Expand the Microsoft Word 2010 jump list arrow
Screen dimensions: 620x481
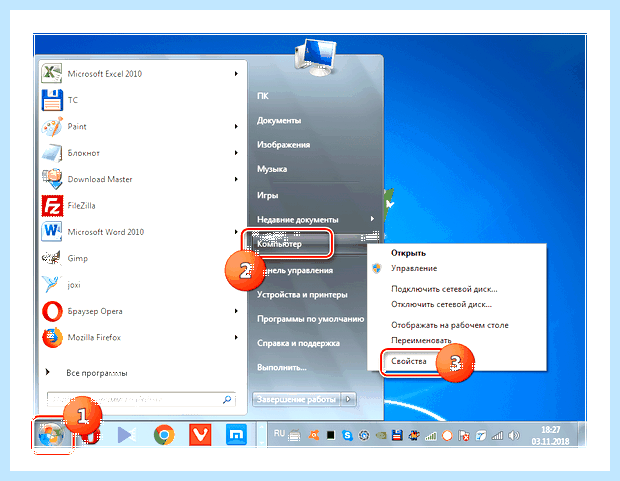tap(236, 231)
